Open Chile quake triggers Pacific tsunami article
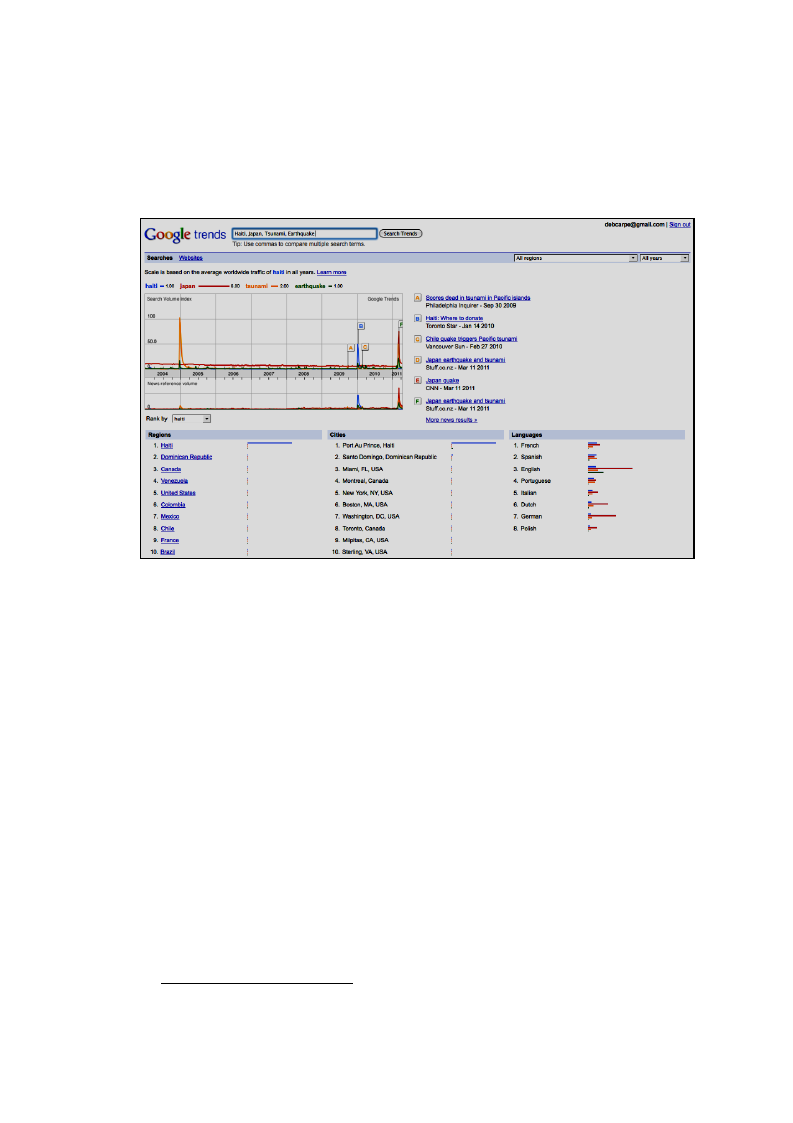This screenshot has width=793, height=1123. click(471, 339)
